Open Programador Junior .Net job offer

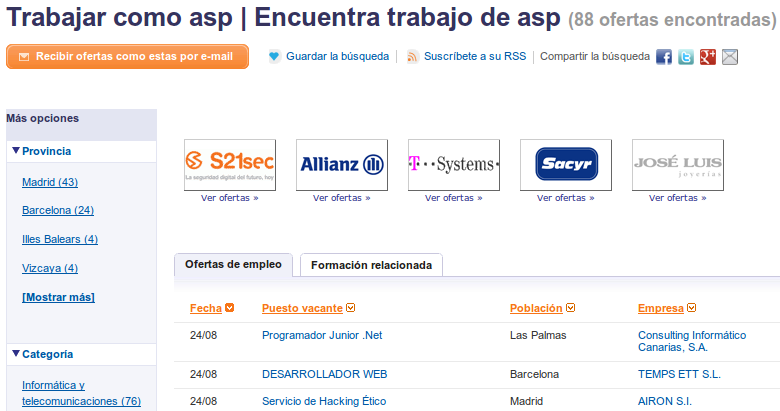(x=322, y=336)
